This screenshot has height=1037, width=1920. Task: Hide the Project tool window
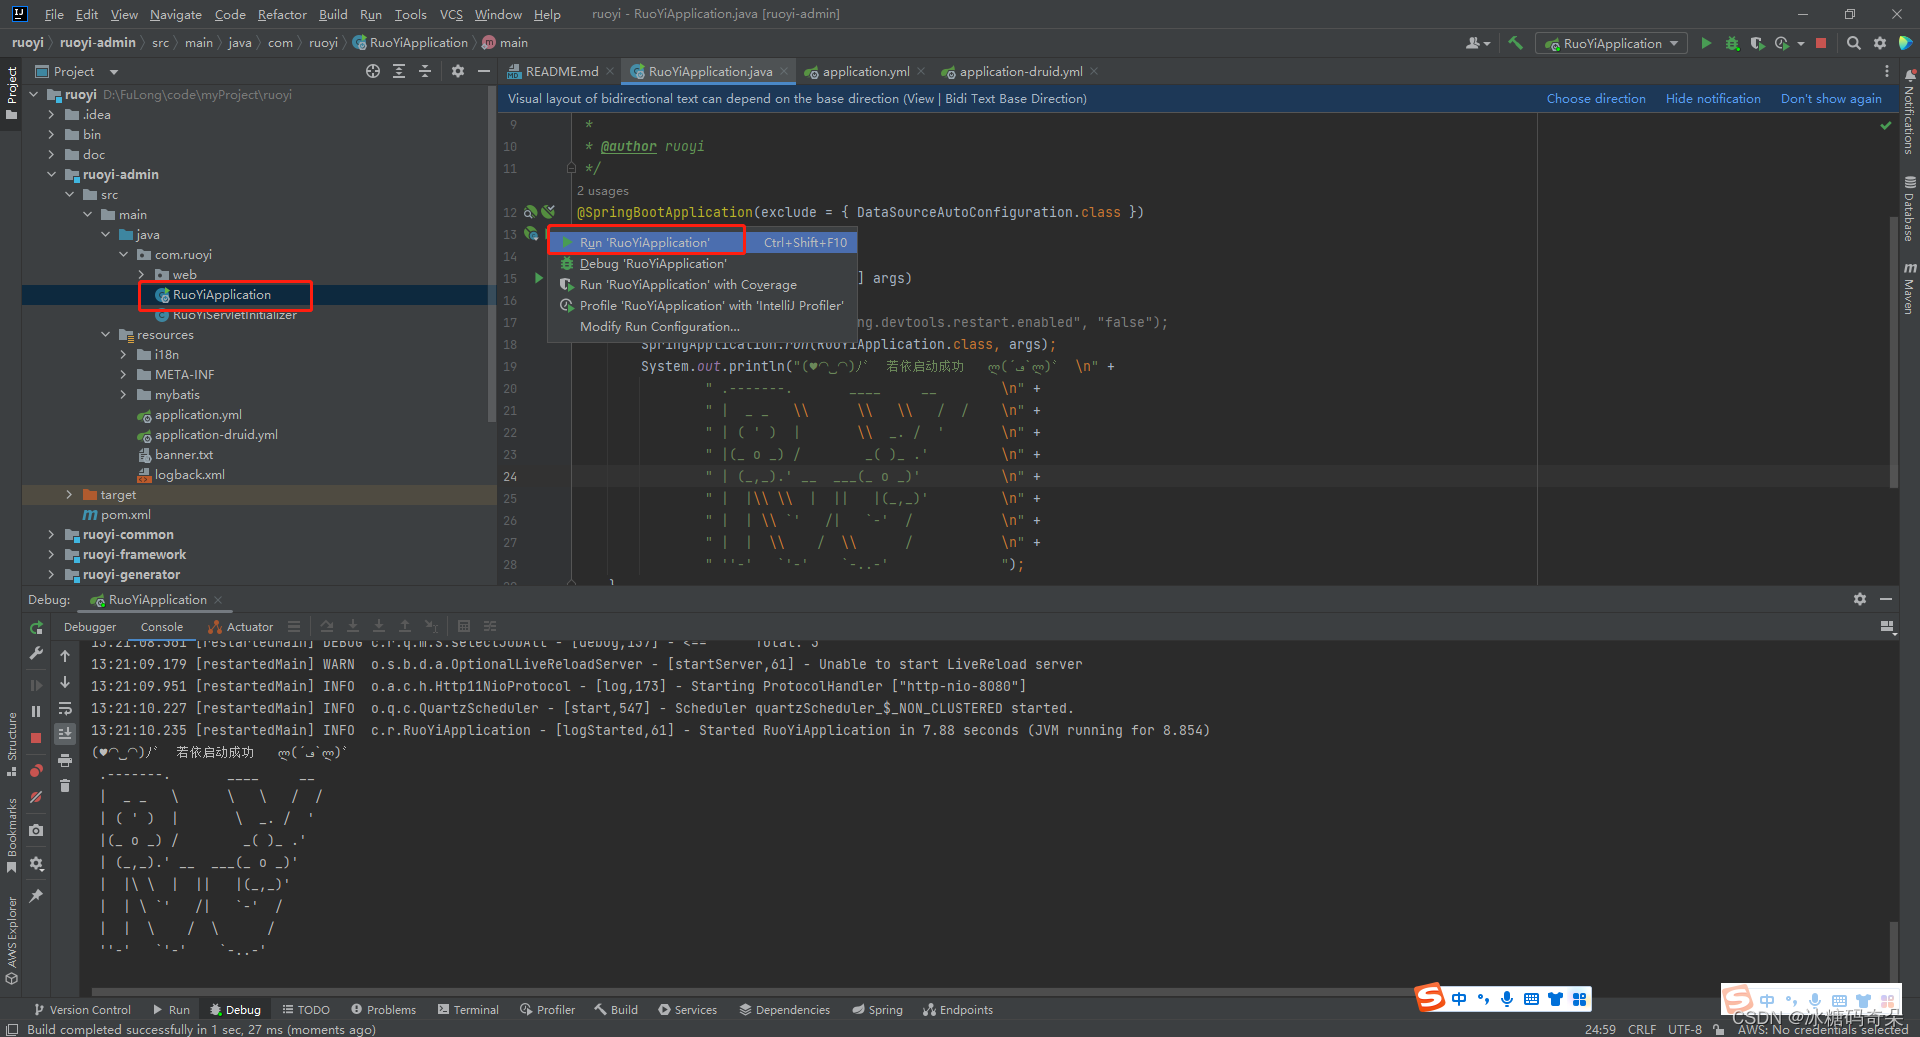[484, 71]
